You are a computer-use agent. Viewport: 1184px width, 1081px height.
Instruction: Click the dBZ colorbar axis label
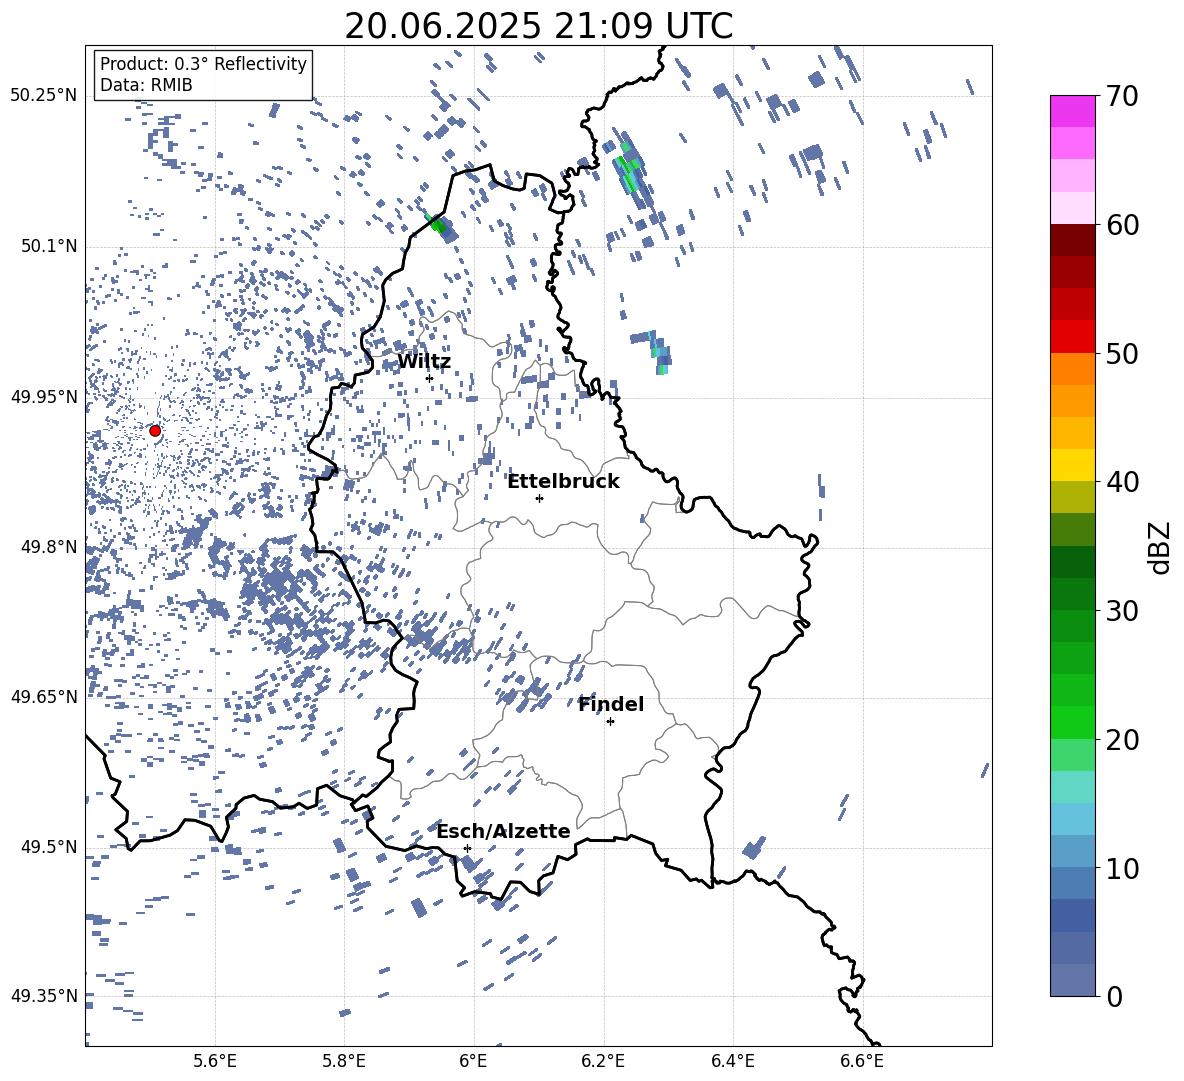pos(1161,547)
